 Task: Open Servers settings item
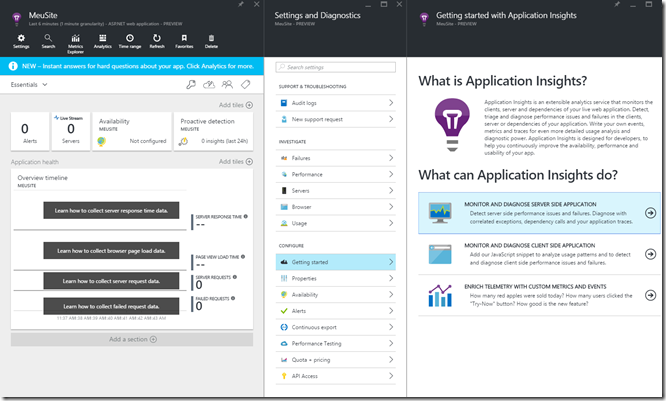pyautogui.click(x=336, y=191)
